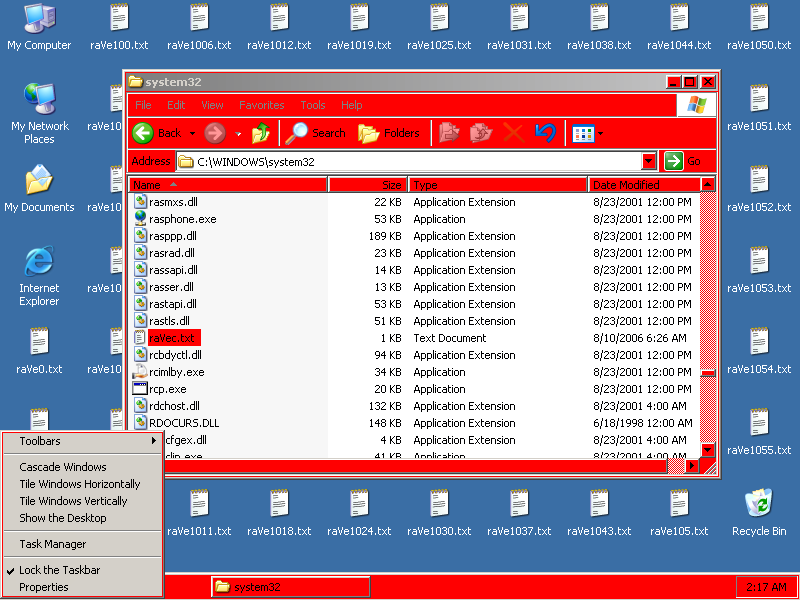Click the Views toolbar icon
This screenshot has width=800, height=600.
coord(583,134)
